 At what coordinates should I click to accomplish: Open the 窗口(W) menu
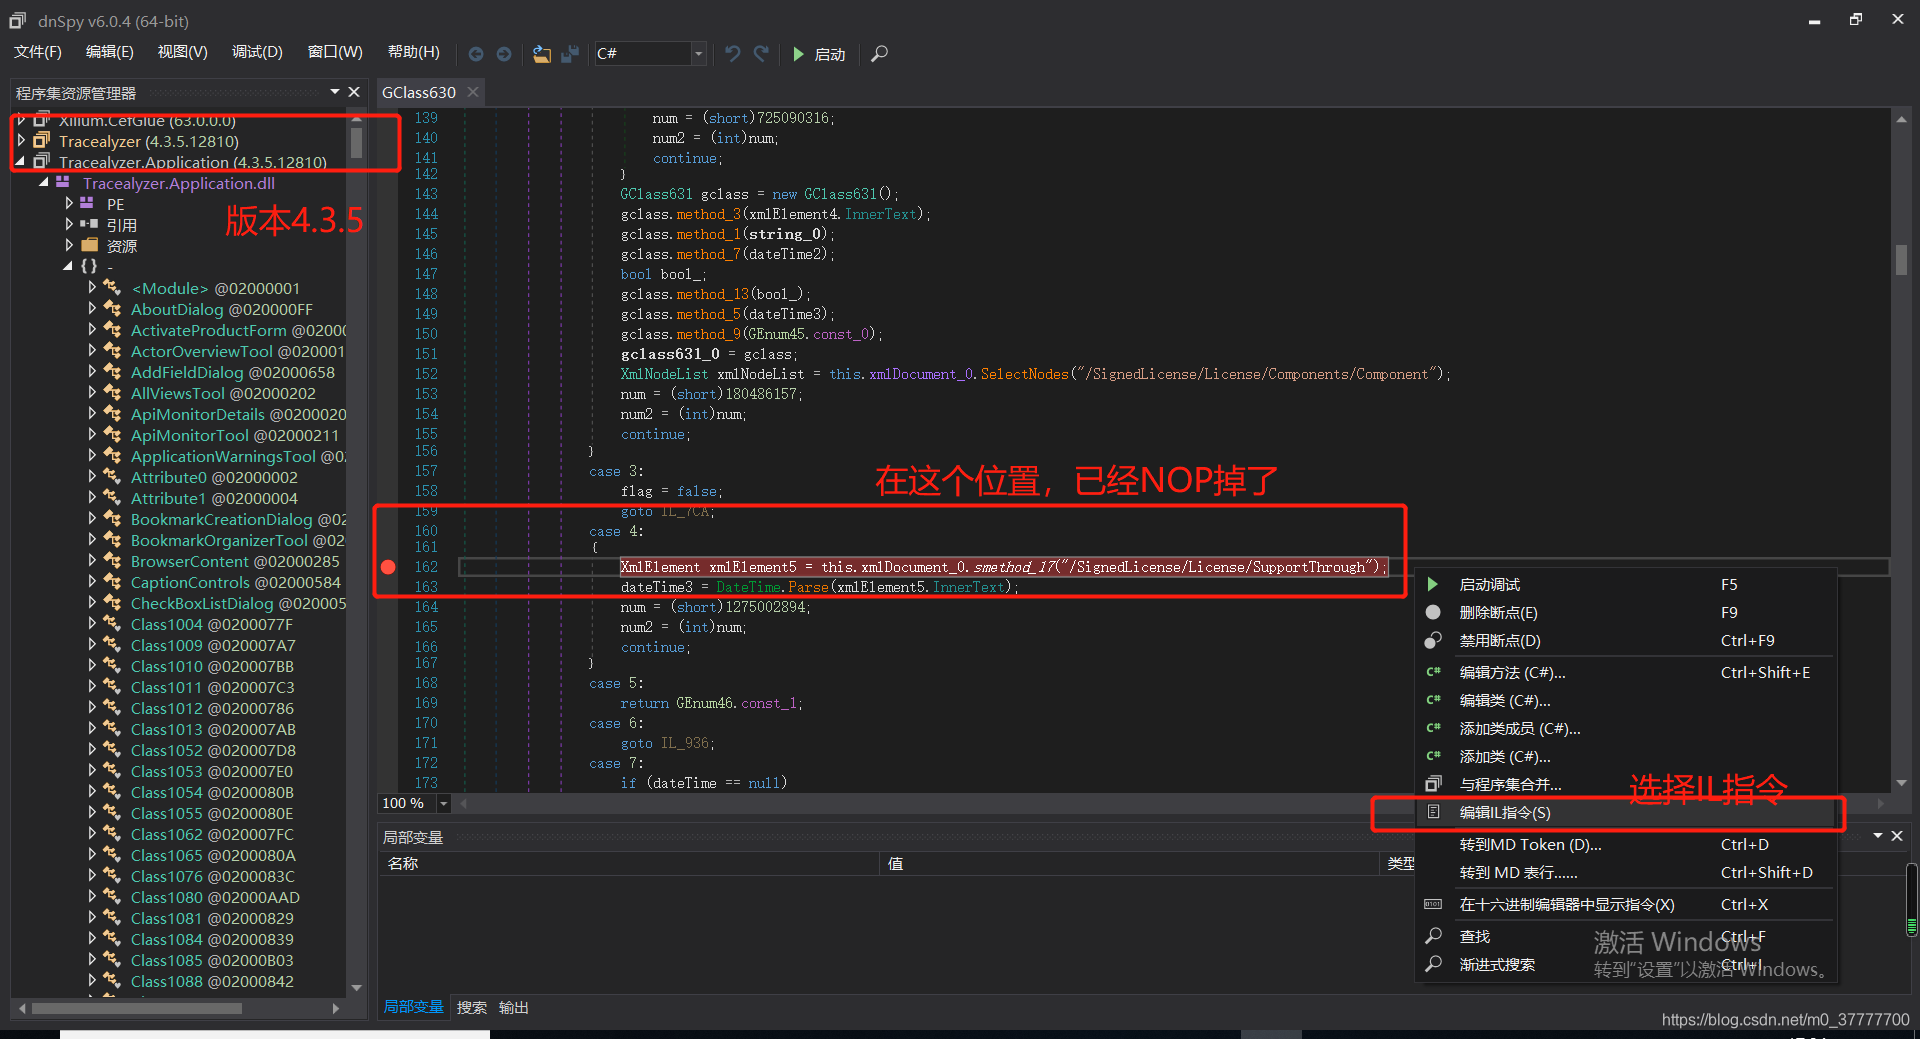click(335, 52)
